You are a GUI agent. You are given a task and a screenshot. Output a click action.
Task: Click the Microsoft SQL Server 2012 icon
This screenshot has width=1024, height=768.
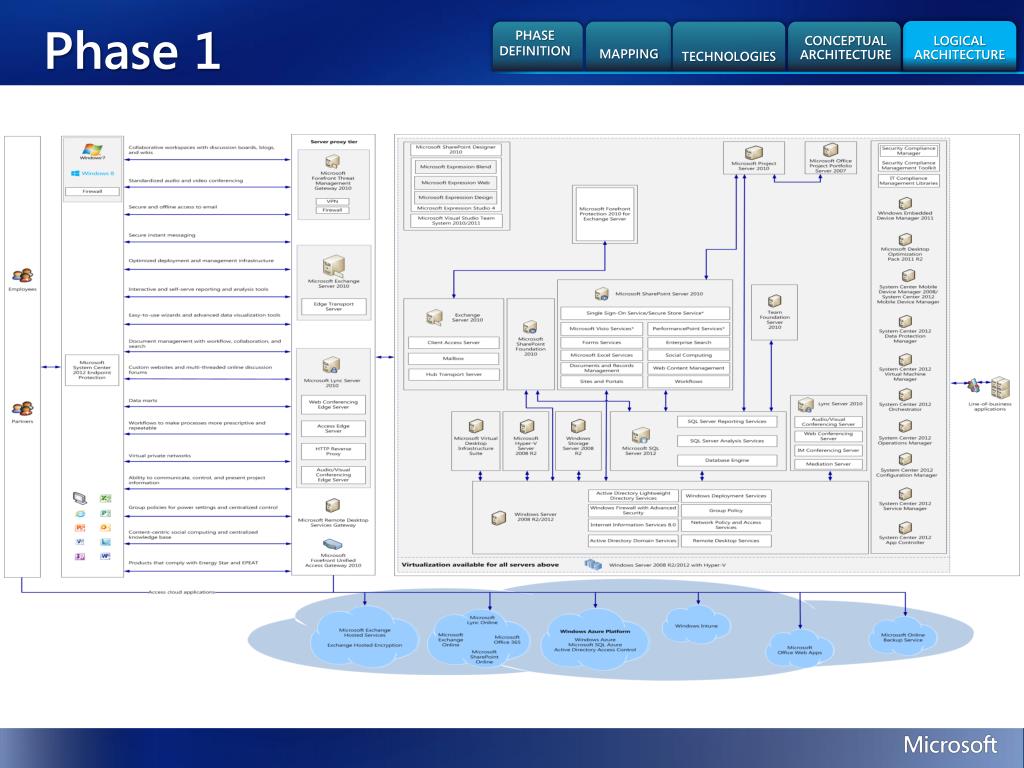[x=640, y=435]
